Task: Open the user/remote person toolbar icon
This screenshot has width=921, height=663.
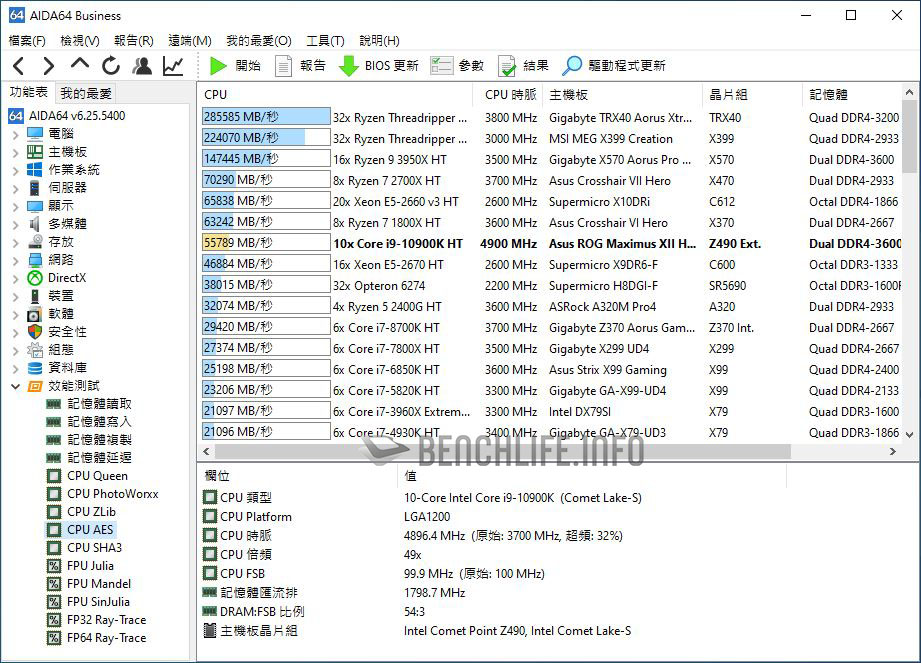Action: point(142,66)
